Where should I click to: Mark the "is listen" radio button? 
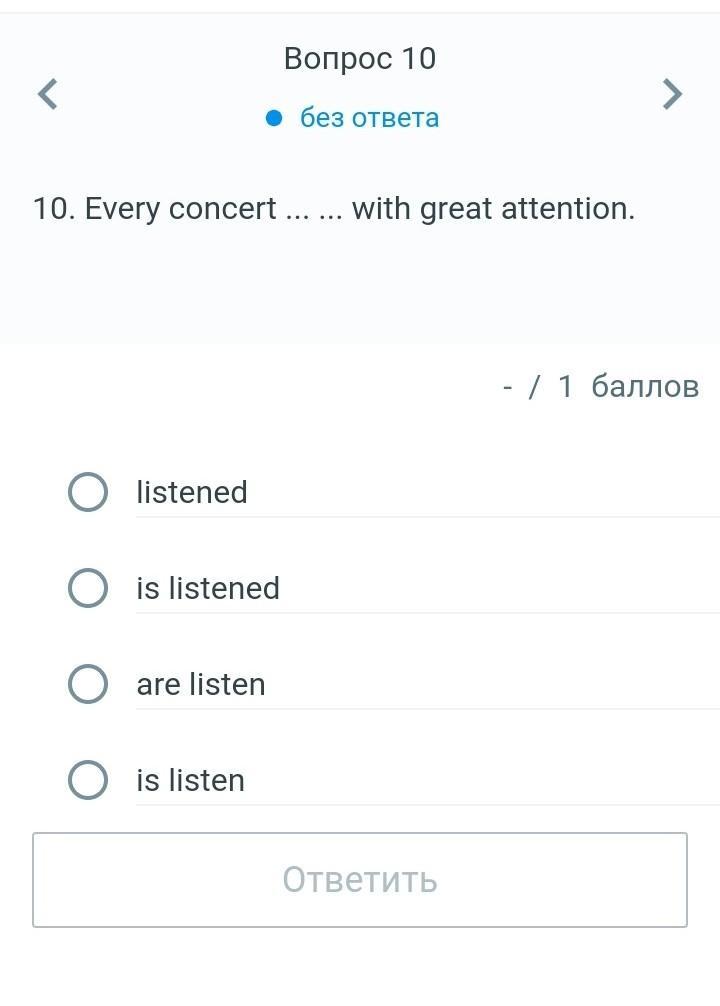pos(88,780)
